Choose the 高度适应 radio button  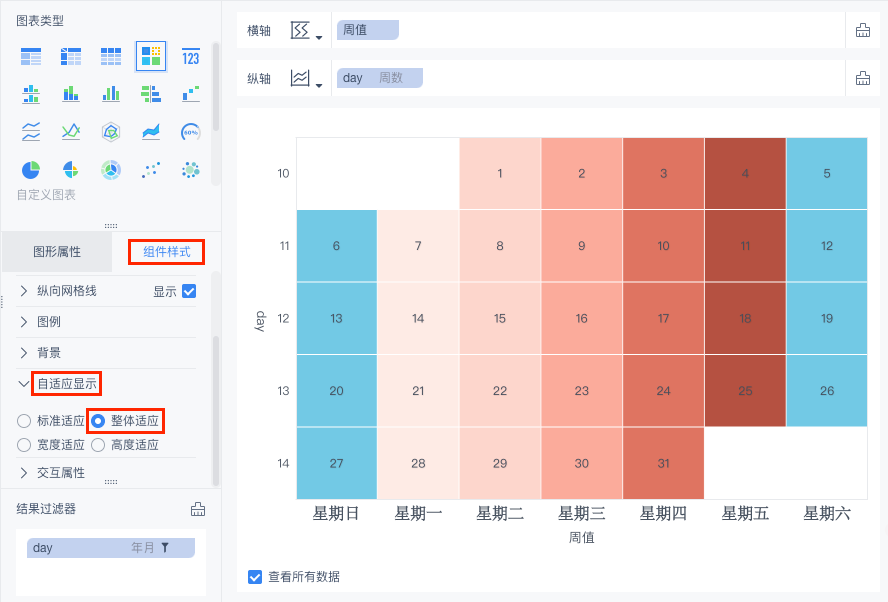click(98, 445)
